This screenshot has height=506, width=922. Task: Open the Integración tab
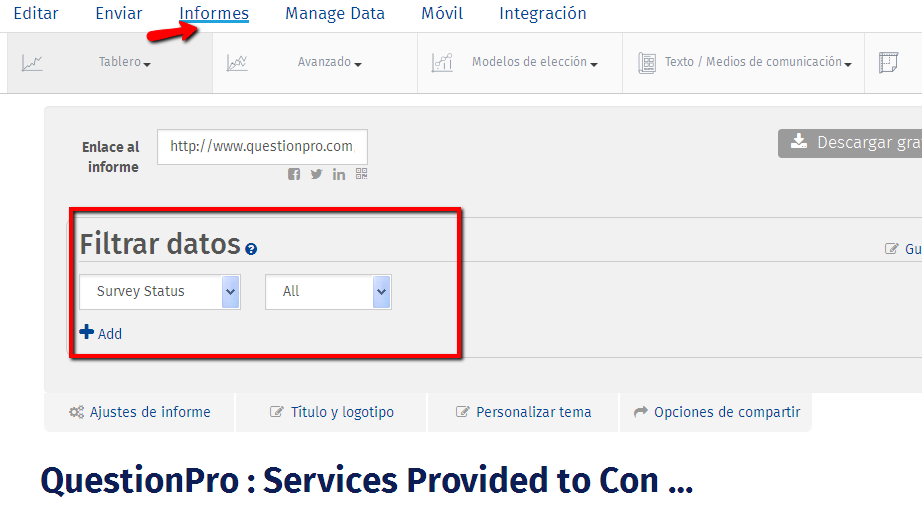[x=543, y=14]
